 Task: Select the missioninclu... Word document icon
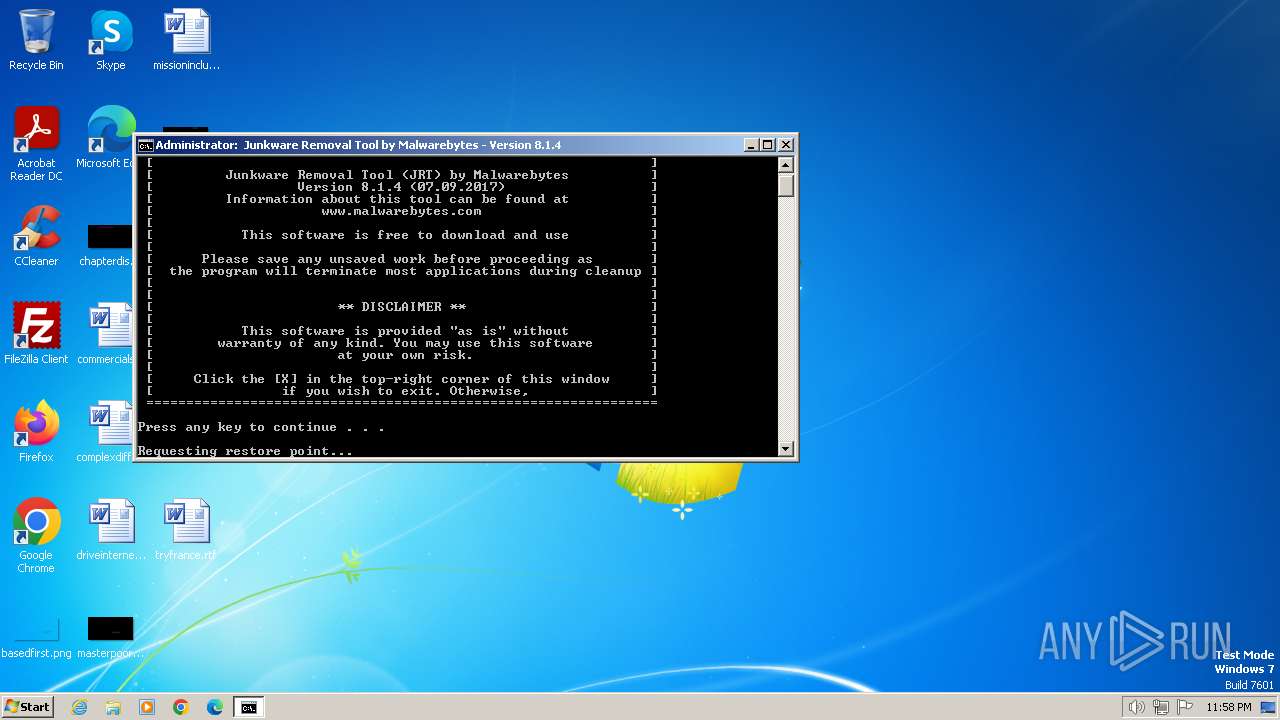pos(186,40)
